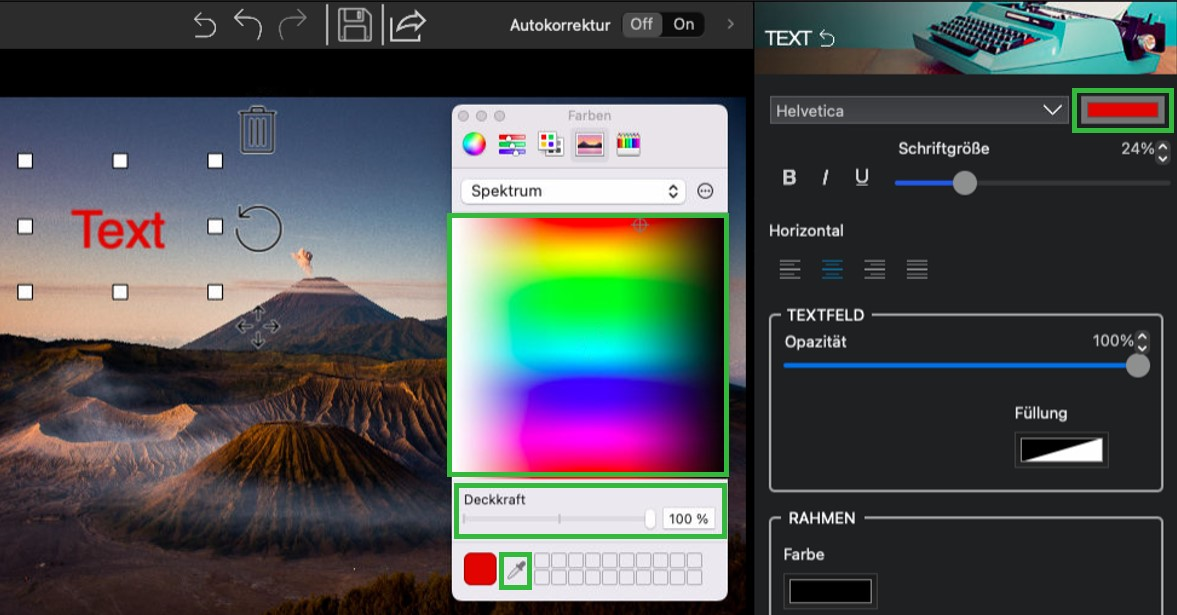Click the Deckkraft 100 % value field

click(688, 519)
